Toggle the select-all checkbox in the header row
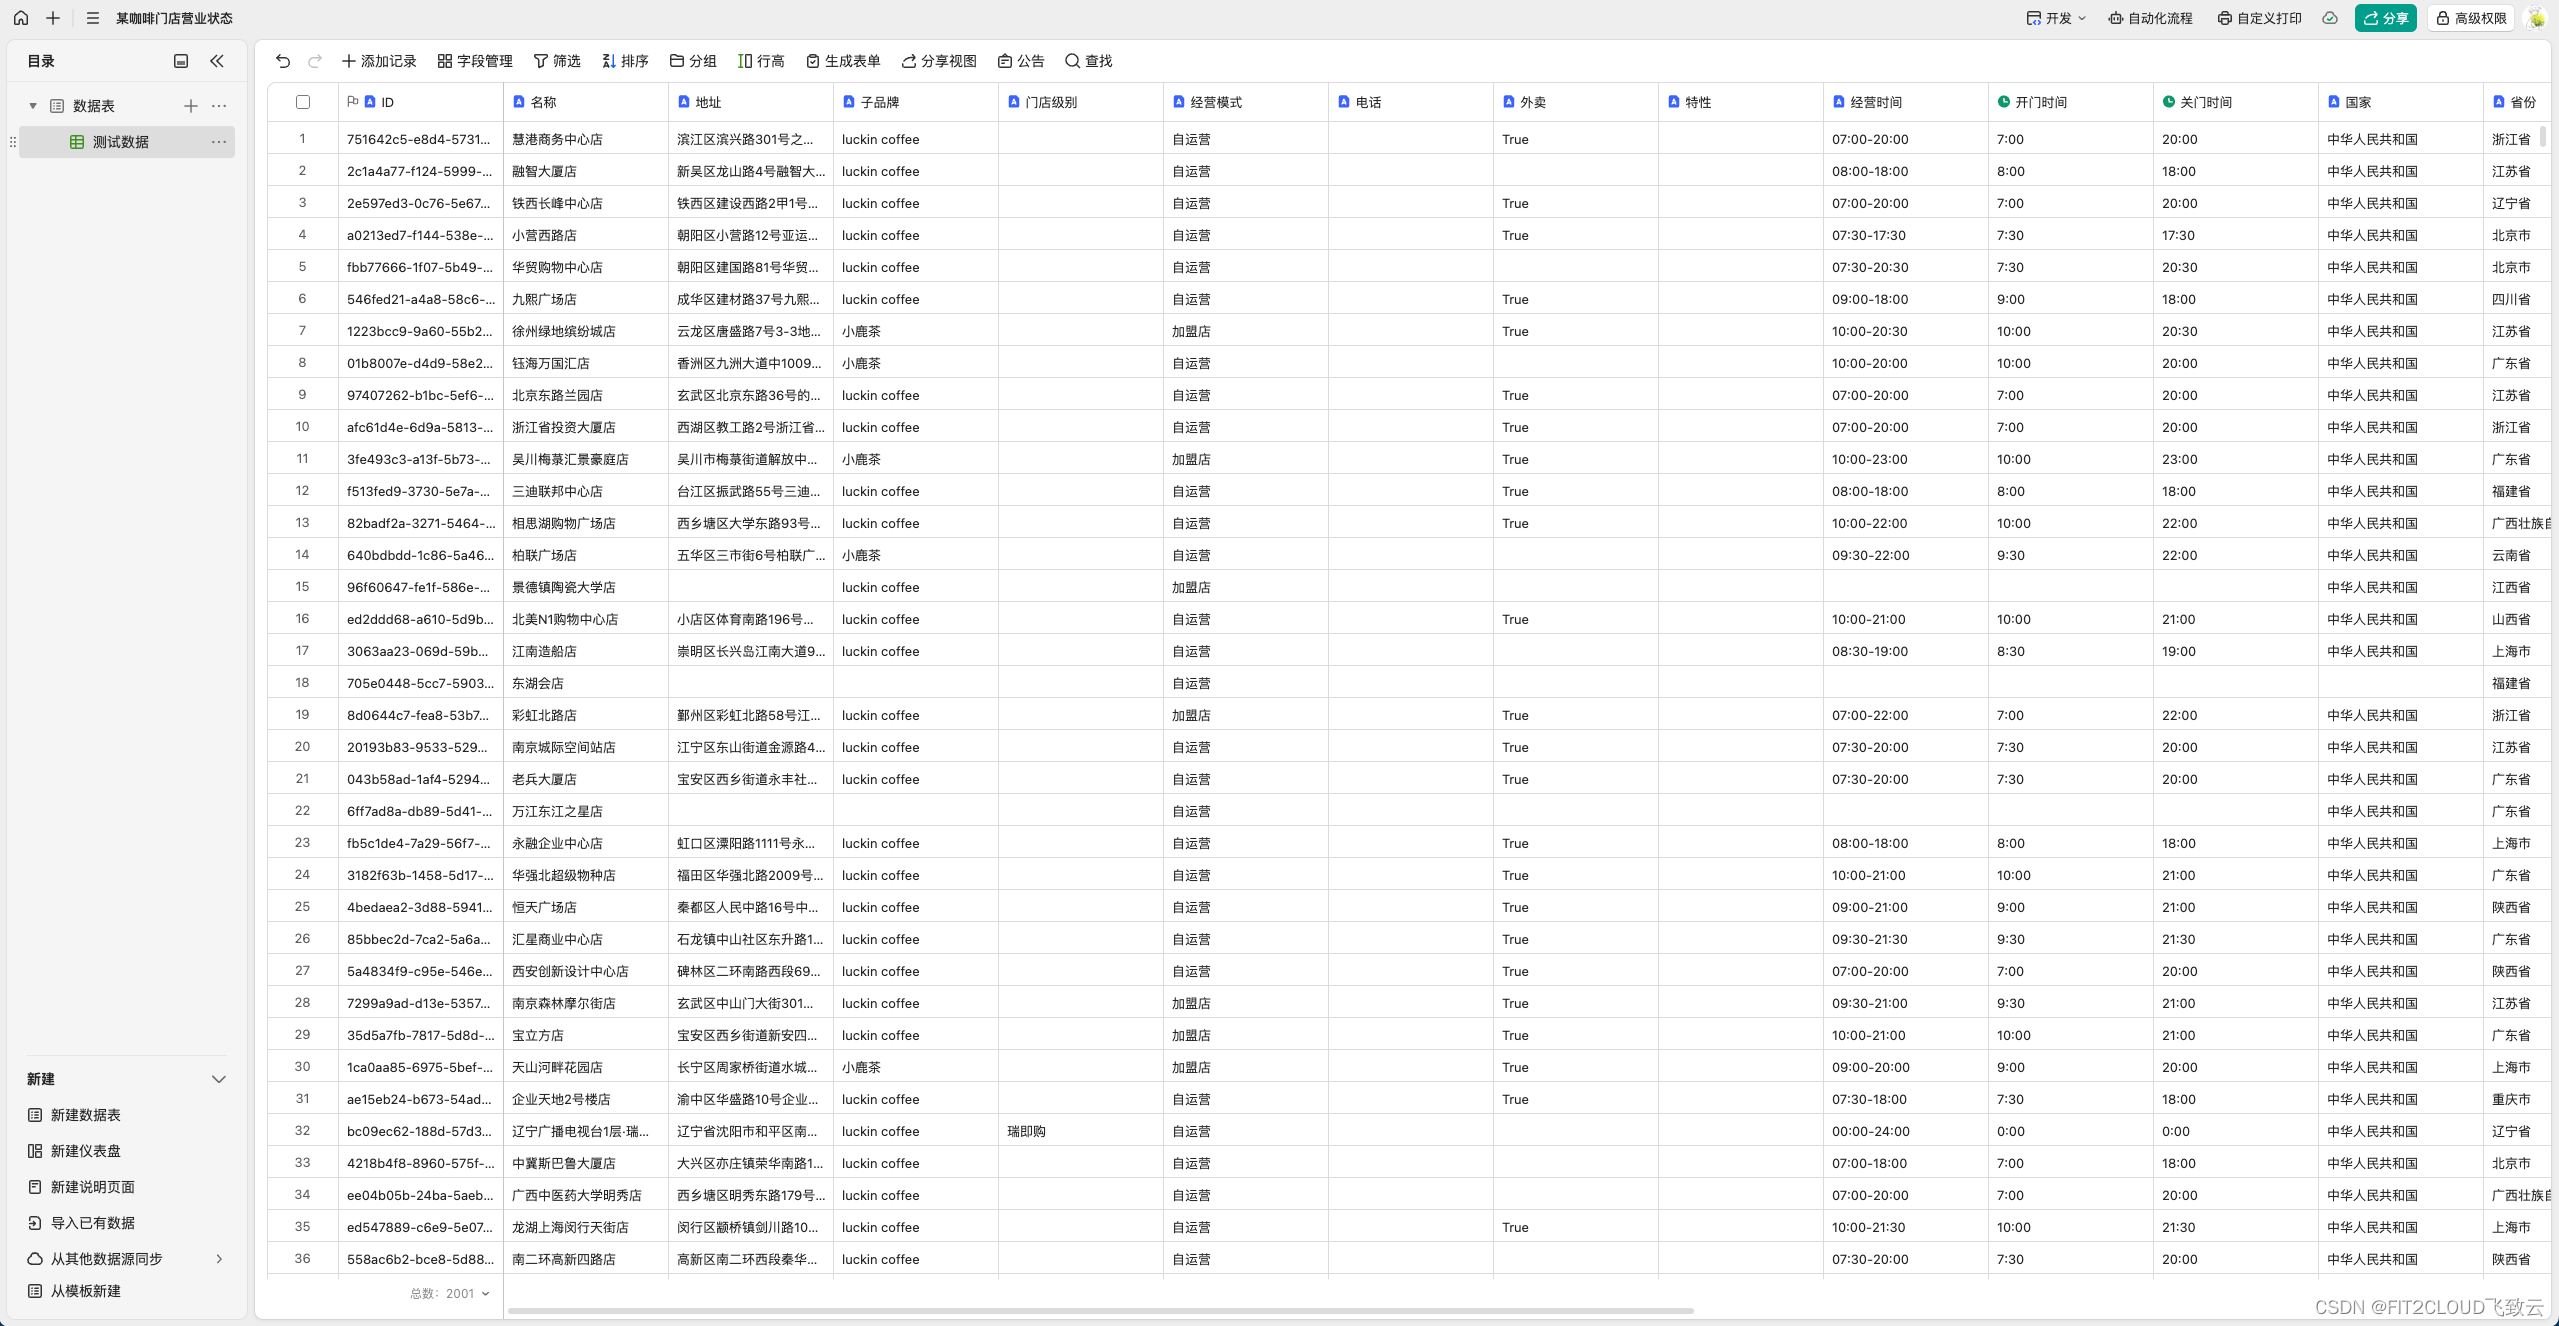 (x=303, y=102)
